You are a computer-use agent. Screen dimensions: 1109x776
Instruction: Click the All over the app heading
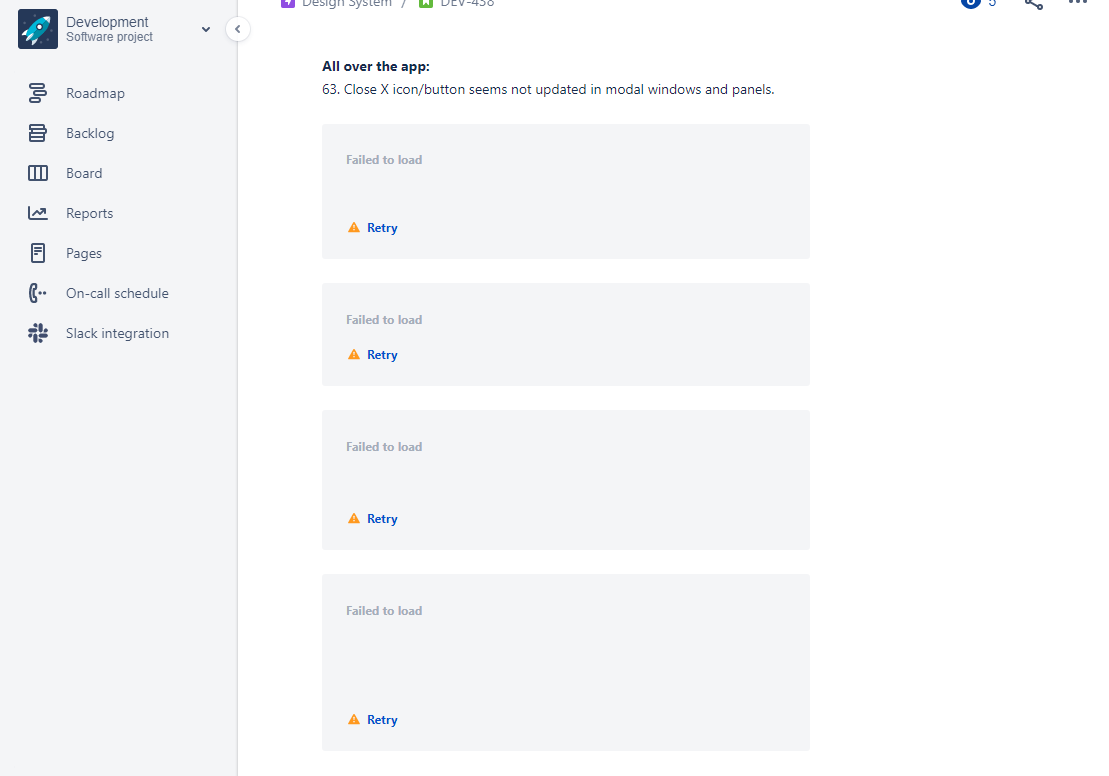pyautogui.click(x=376, y=66)
